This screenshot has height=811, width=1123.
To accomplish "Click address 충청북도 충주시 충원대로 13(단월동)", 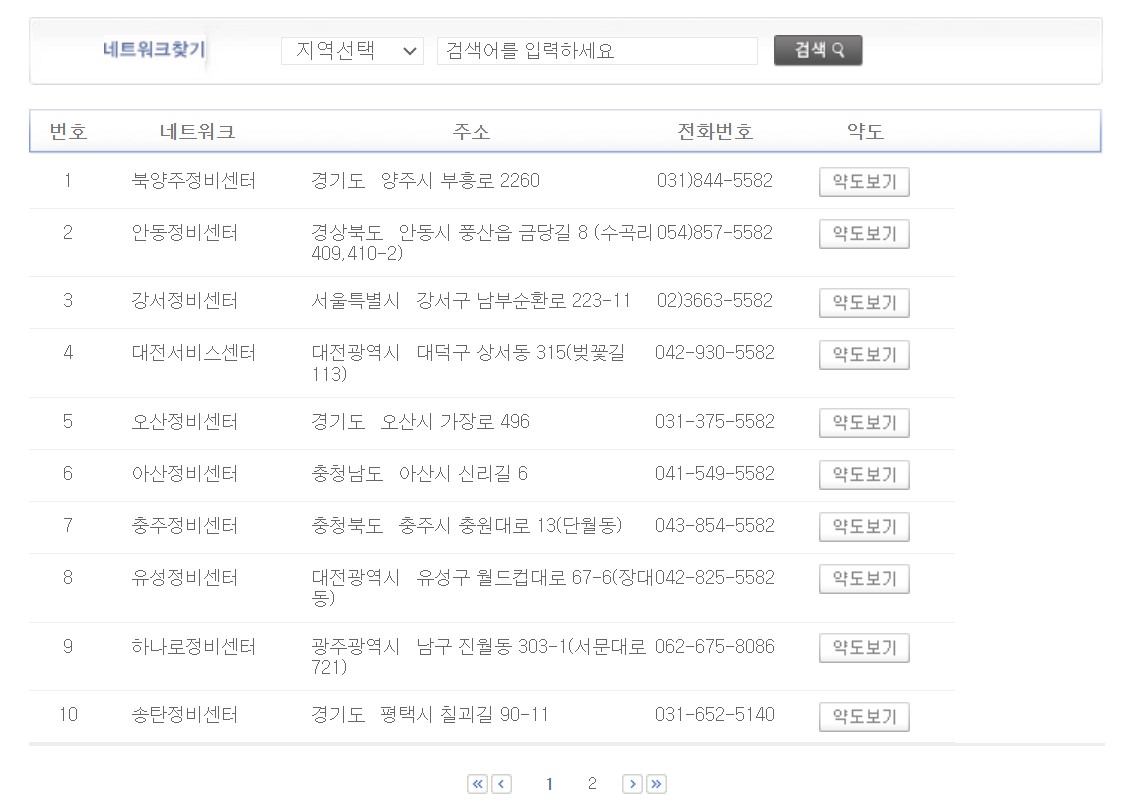I will pos(466,526).
